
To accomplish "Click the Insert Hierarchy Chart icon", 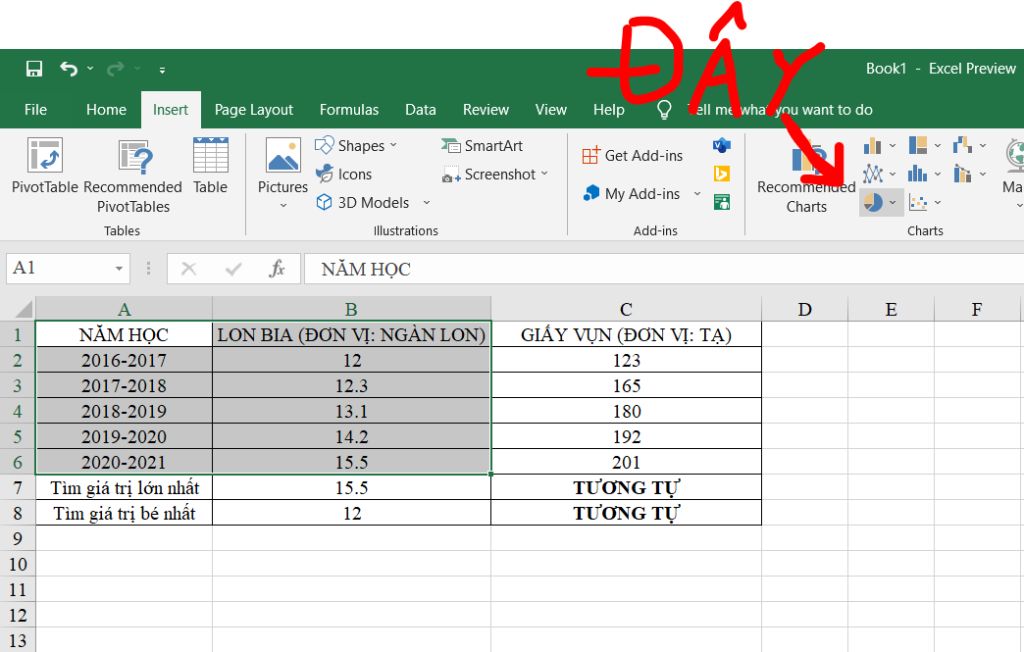I will (x=918, y=145).
